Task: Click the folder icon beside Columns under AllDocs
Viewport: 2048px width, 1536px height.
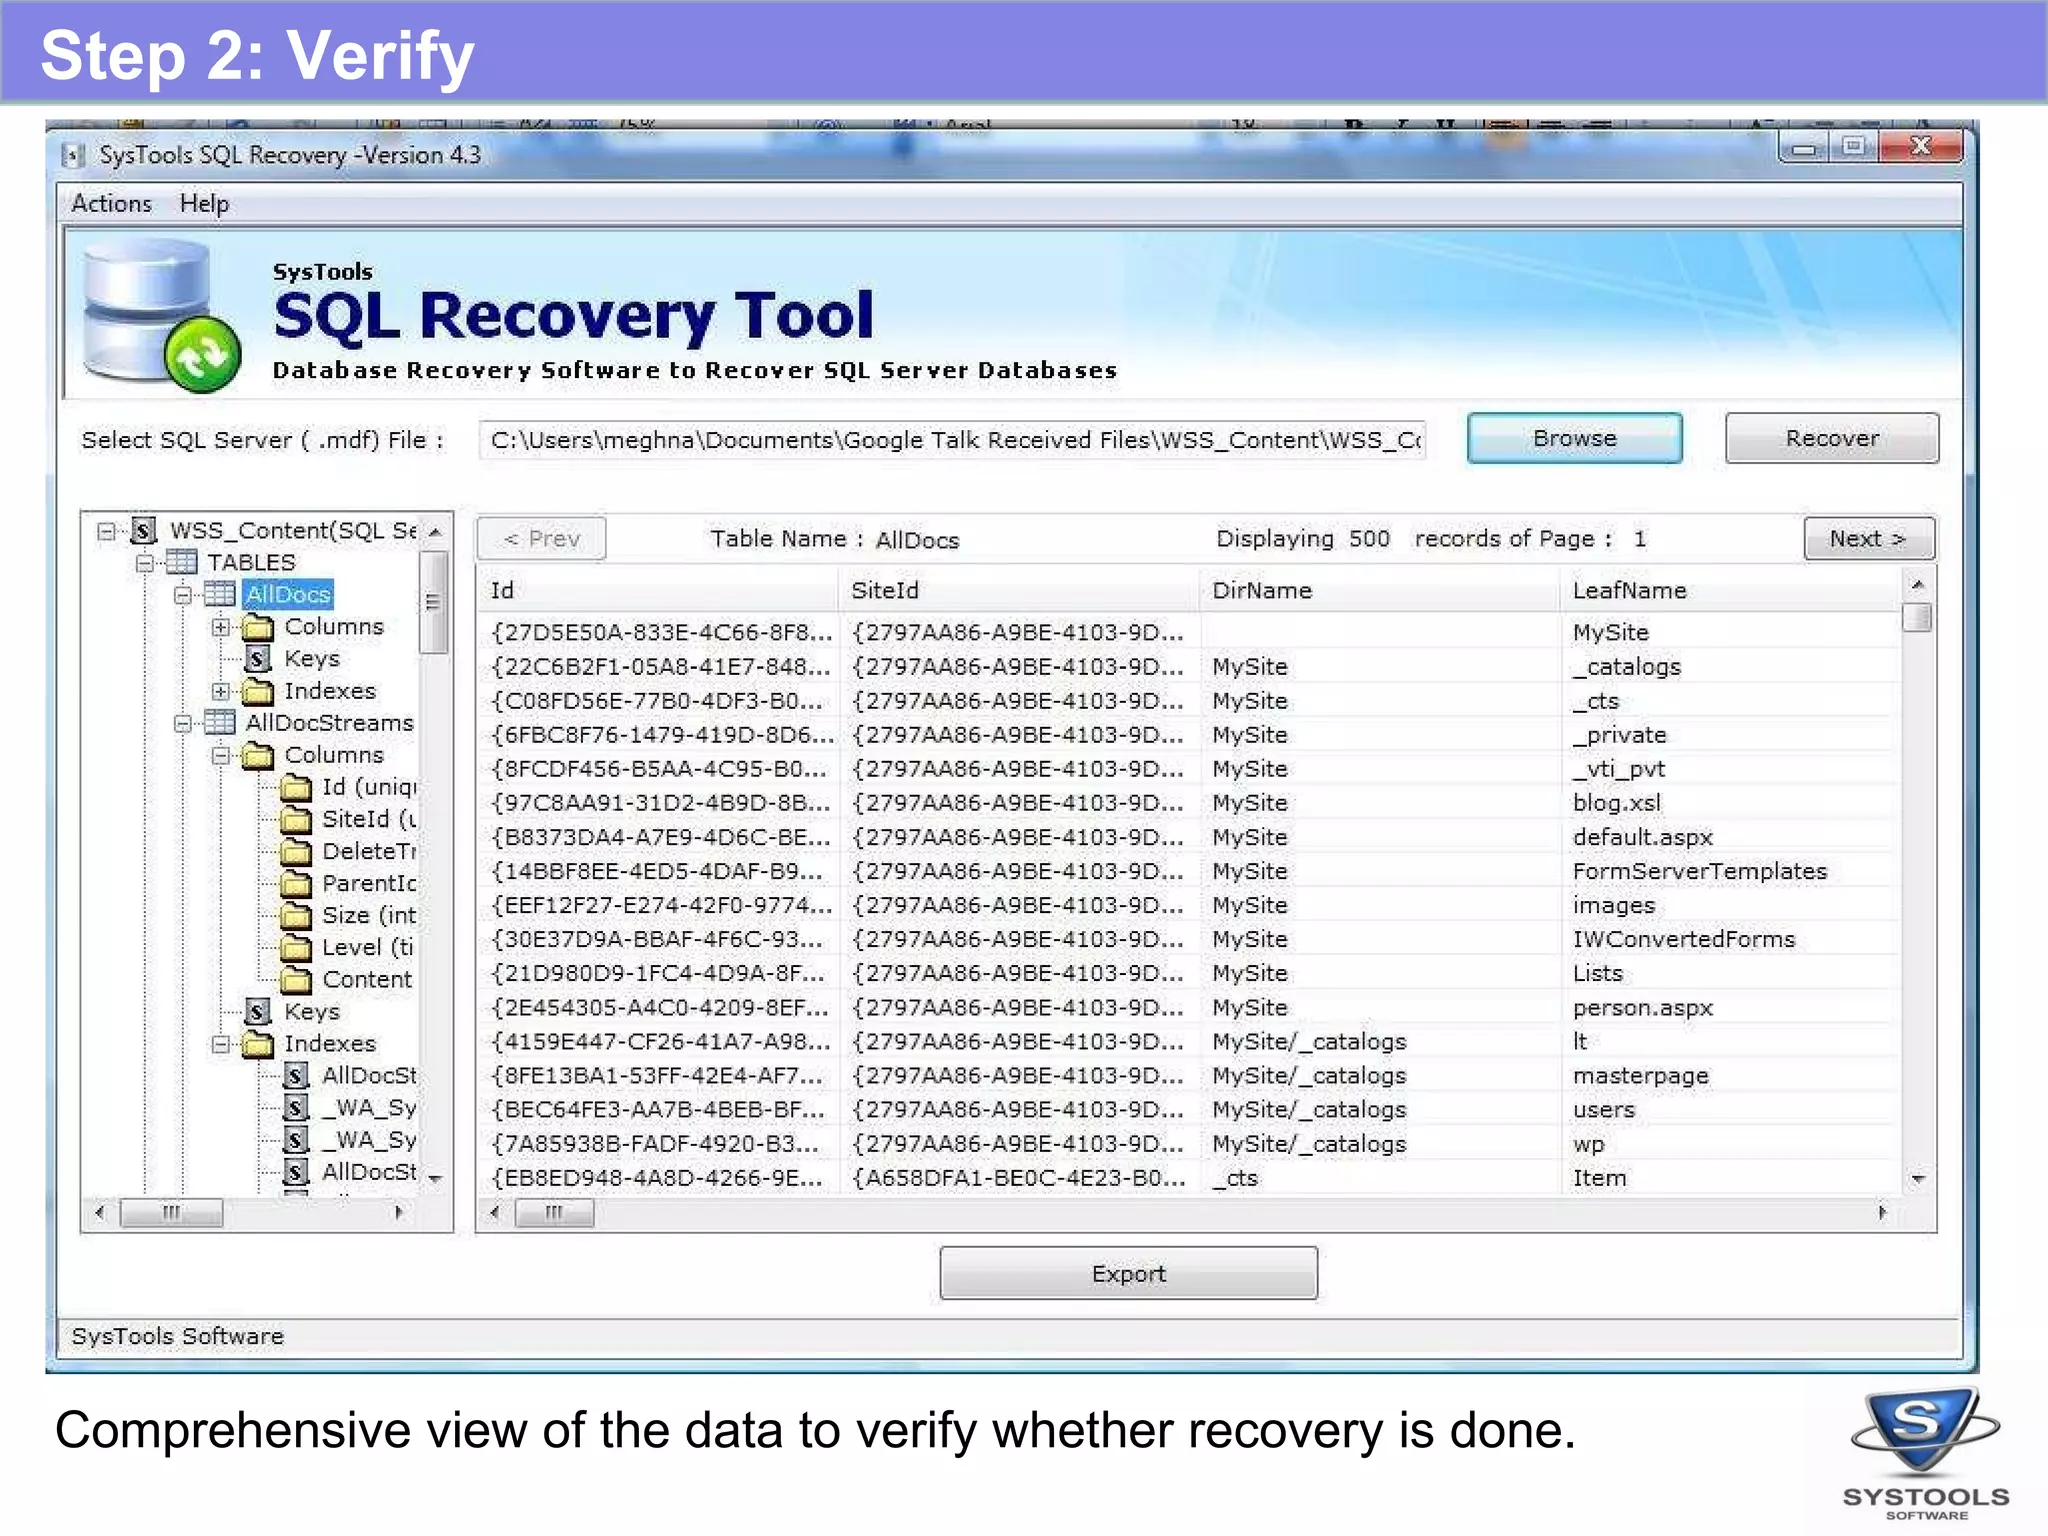Action: 259,627
